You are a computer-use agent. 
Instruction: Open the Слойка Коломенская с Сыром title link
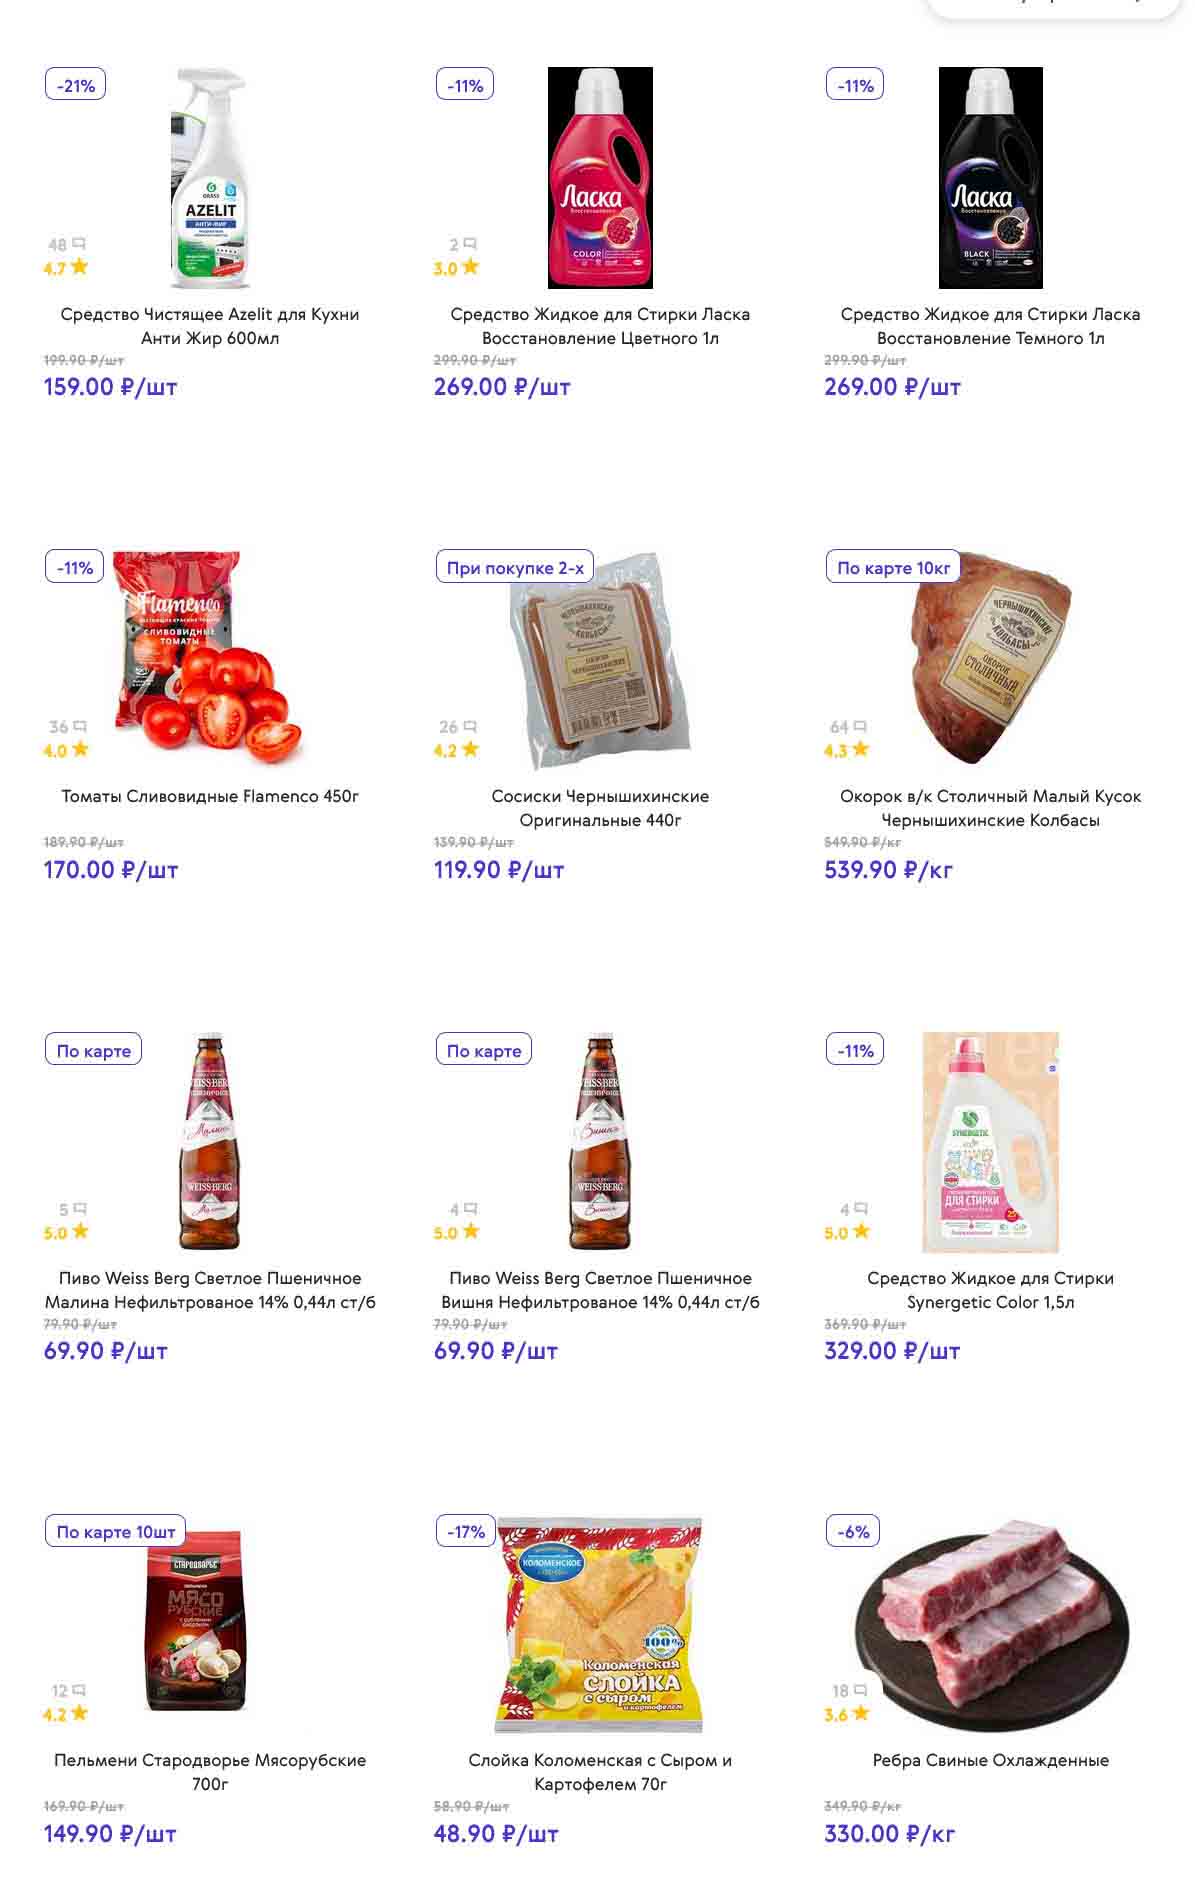pos(600,1772)
